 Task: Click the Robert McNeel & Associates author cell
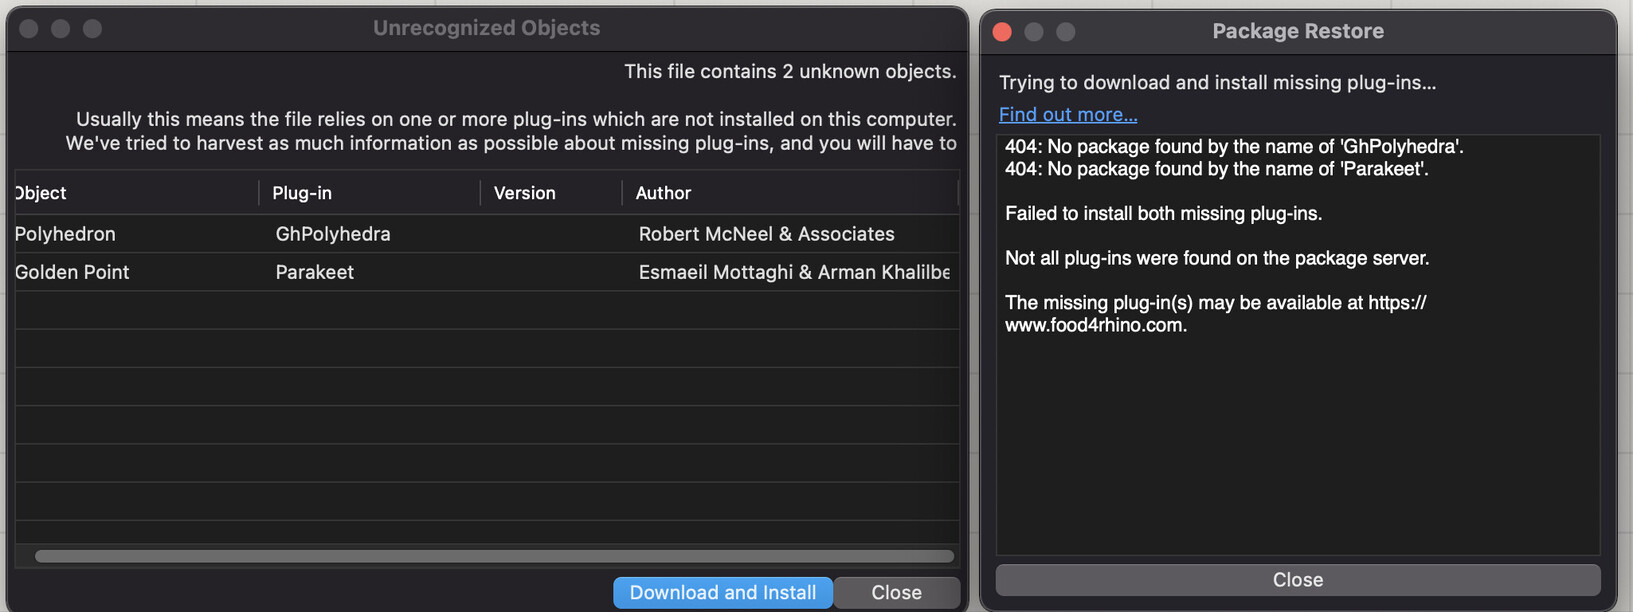(x=766, y=234)
